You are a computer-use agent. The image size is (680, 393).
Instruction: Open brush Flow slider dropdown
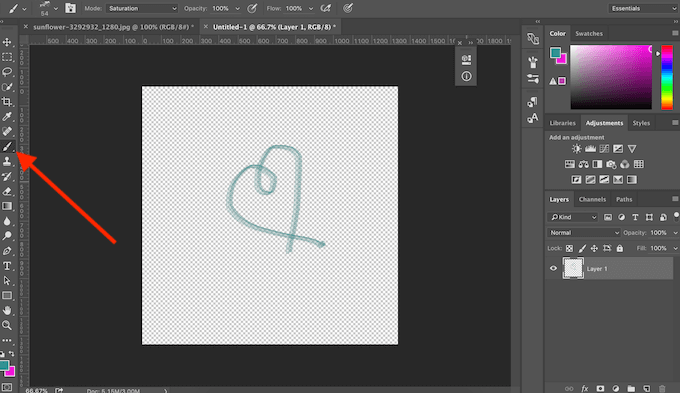coord(311,8)
